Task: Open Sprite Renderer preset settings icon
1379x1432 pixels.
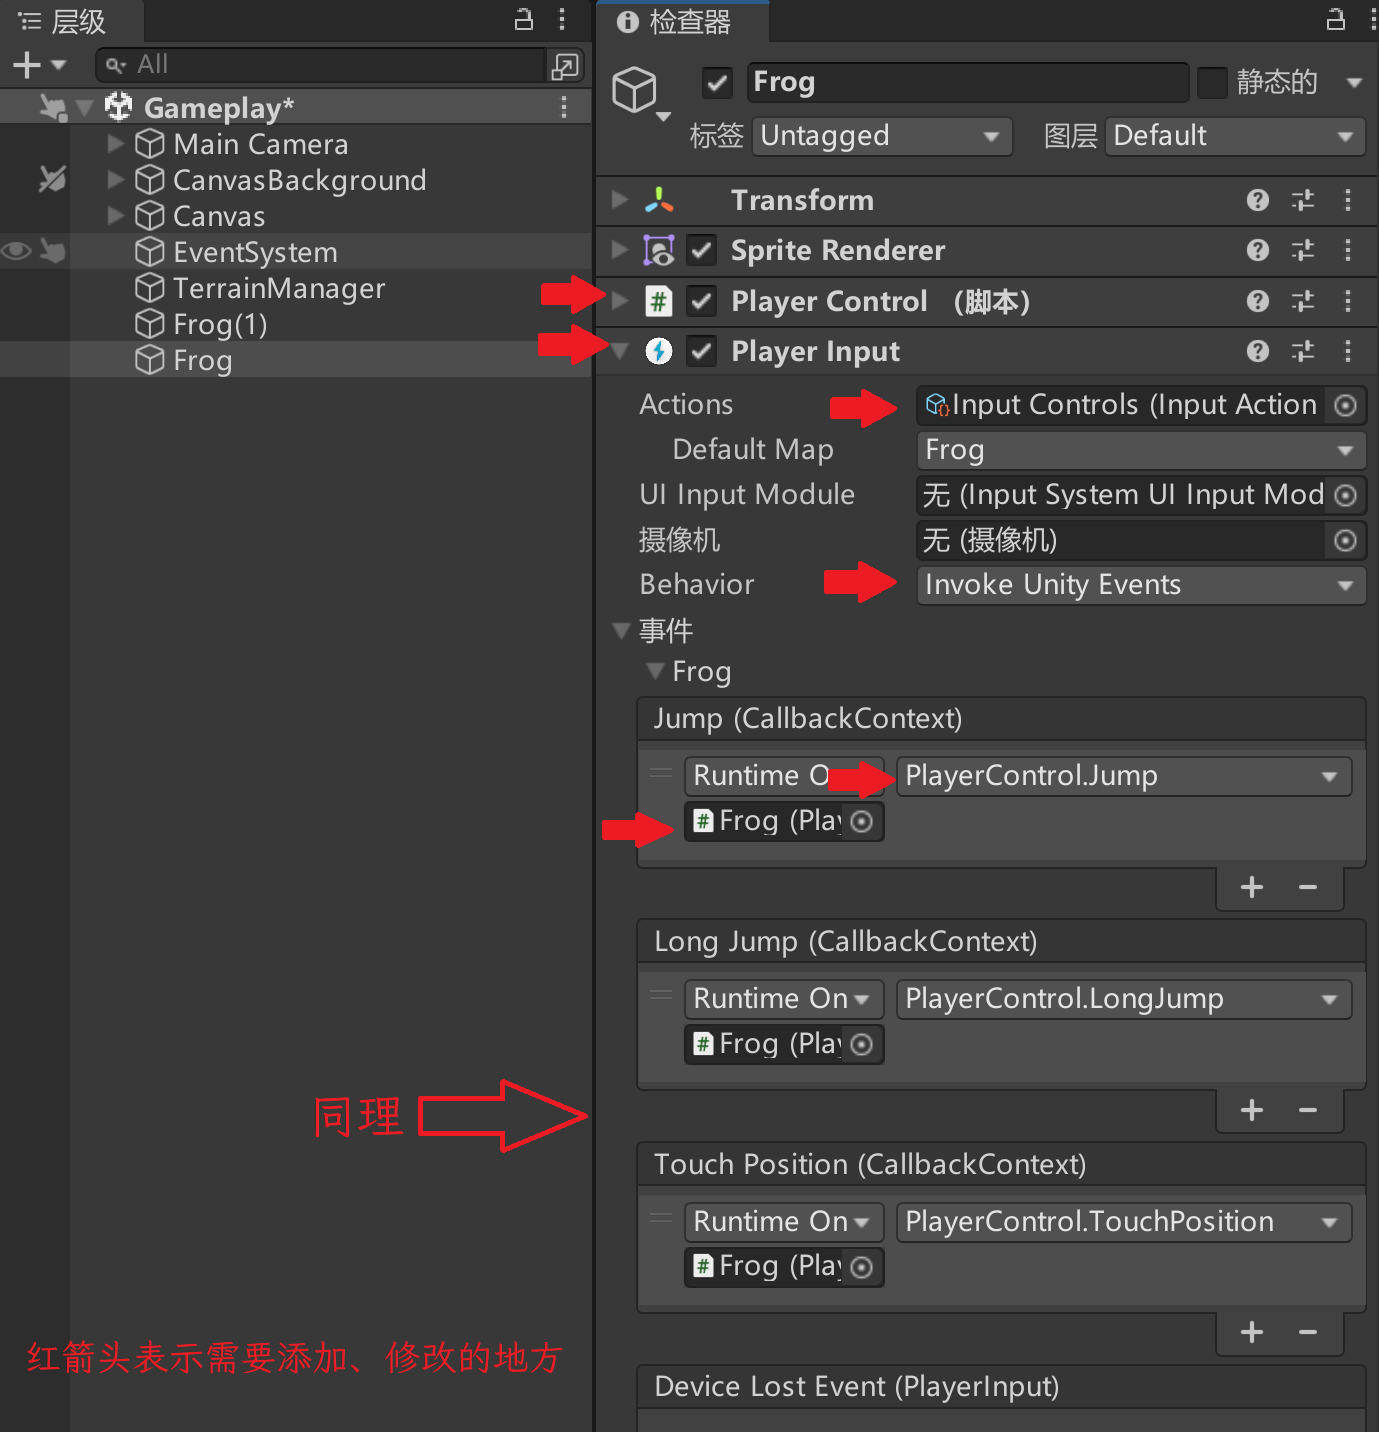Action: 1303,250
